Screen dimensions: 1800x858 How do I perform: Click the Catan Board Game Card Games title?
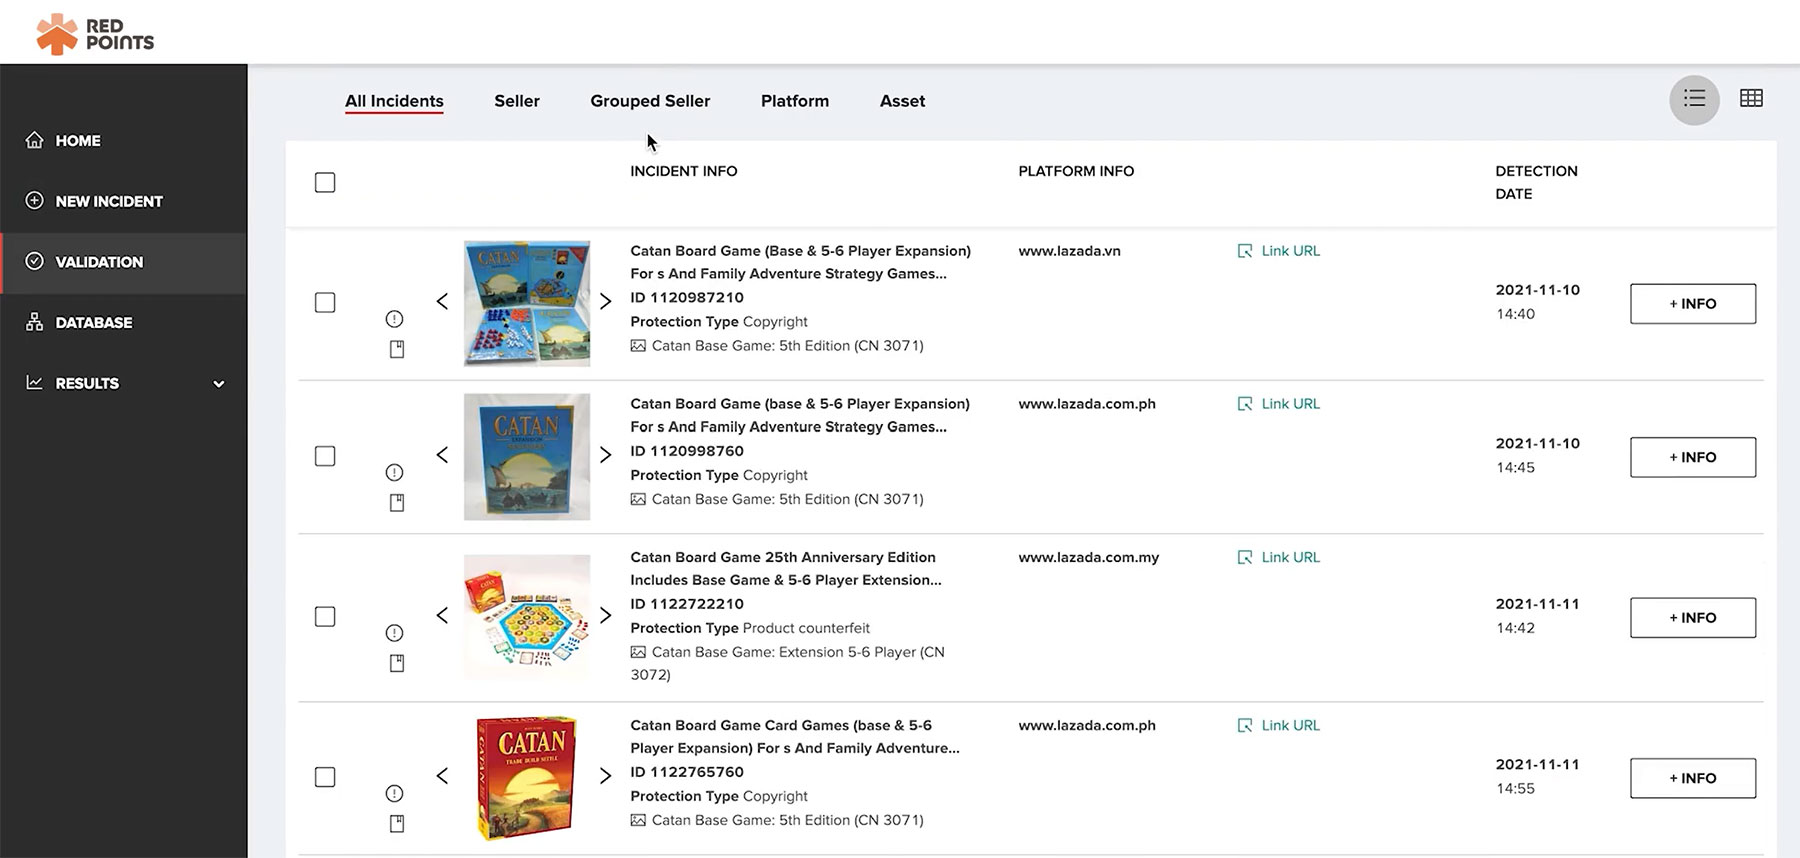pos(795,736)
